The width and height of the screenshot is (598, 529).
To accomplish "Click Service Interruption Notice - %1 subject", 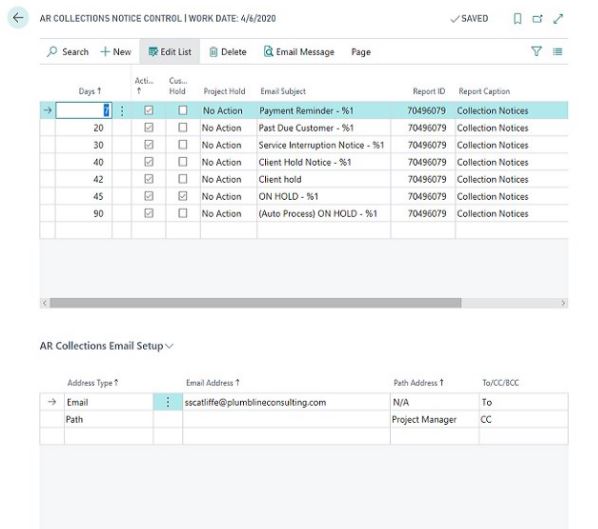I will pos(321,145).
